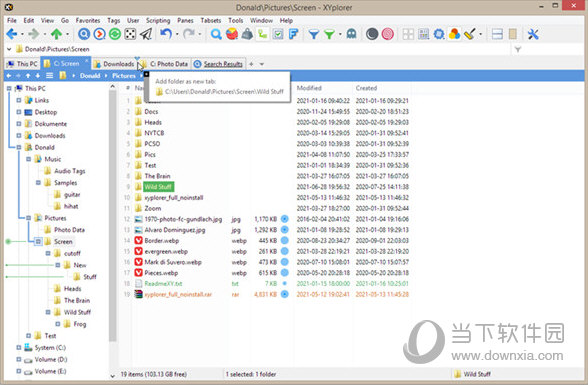Viewport: 588px width, 385px height.
Task: Click the grey four-square views icon
Action: click(408, 34)
